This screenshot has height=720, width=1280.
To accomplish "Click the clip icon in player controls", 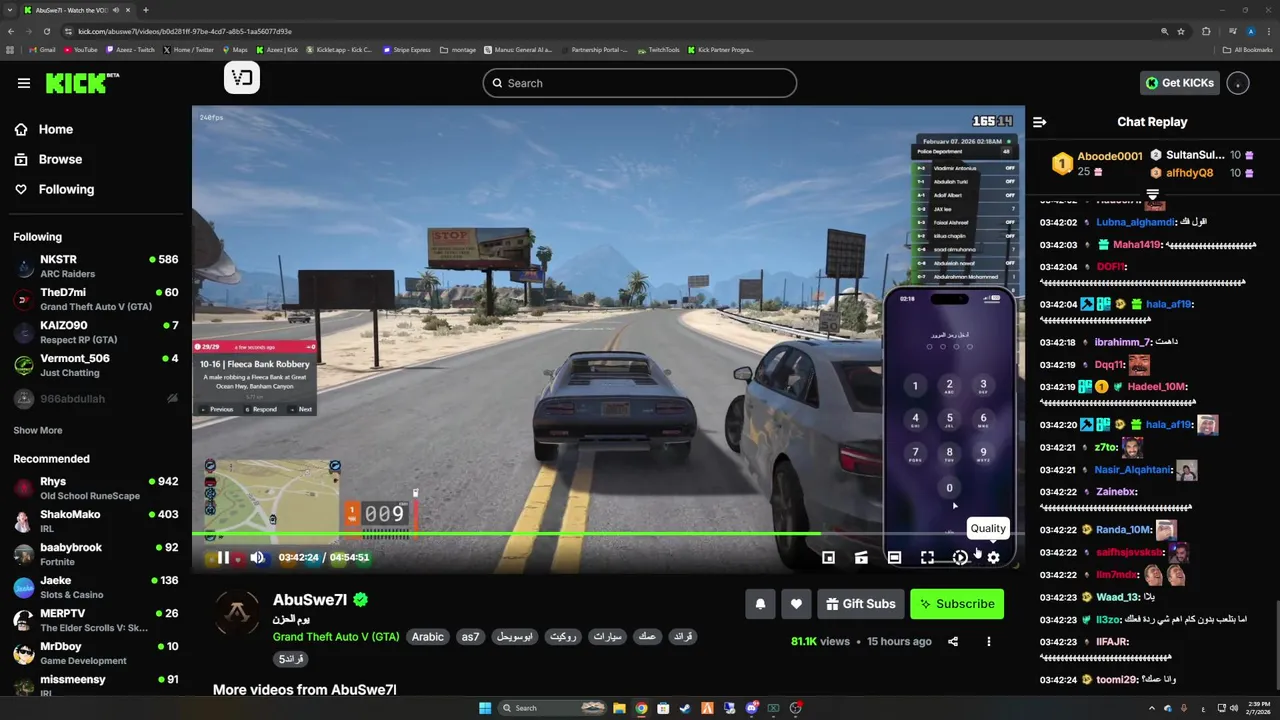I will tap(861, 558).
